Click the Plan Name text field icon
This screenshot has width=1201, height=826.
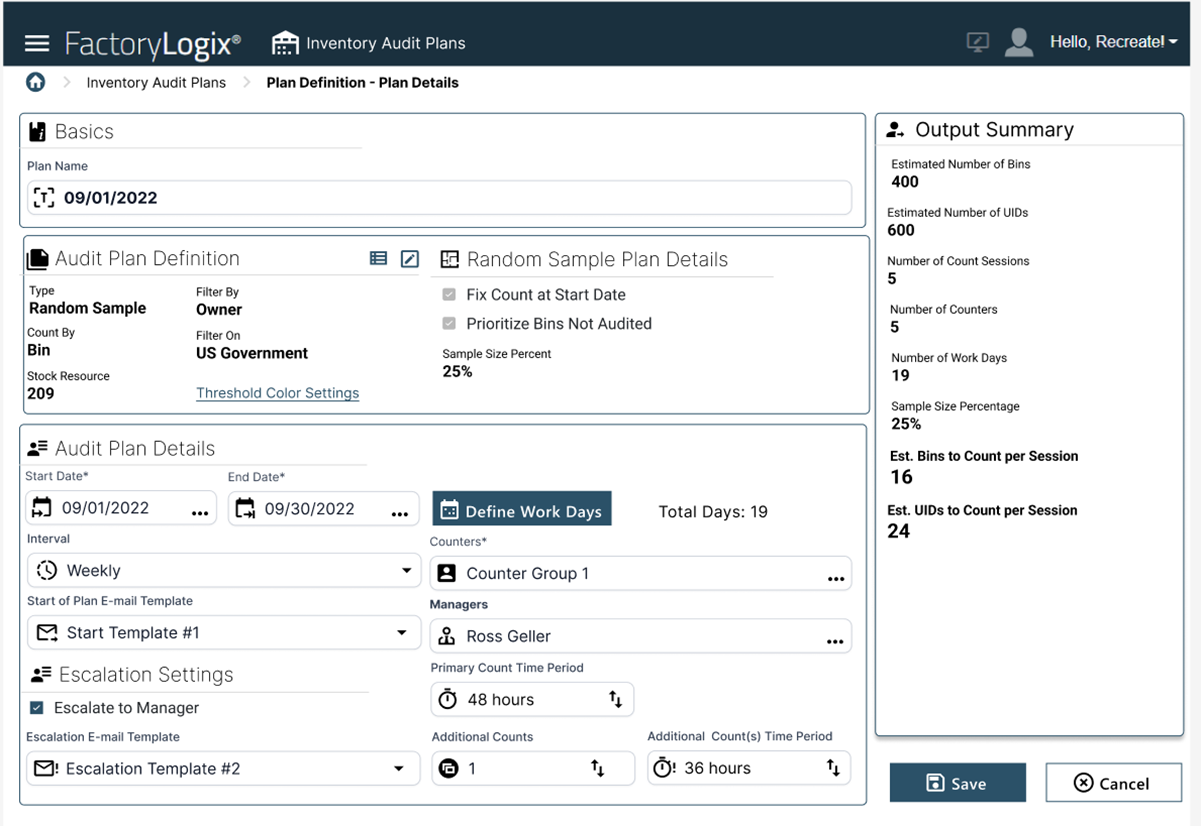point(44,197)
